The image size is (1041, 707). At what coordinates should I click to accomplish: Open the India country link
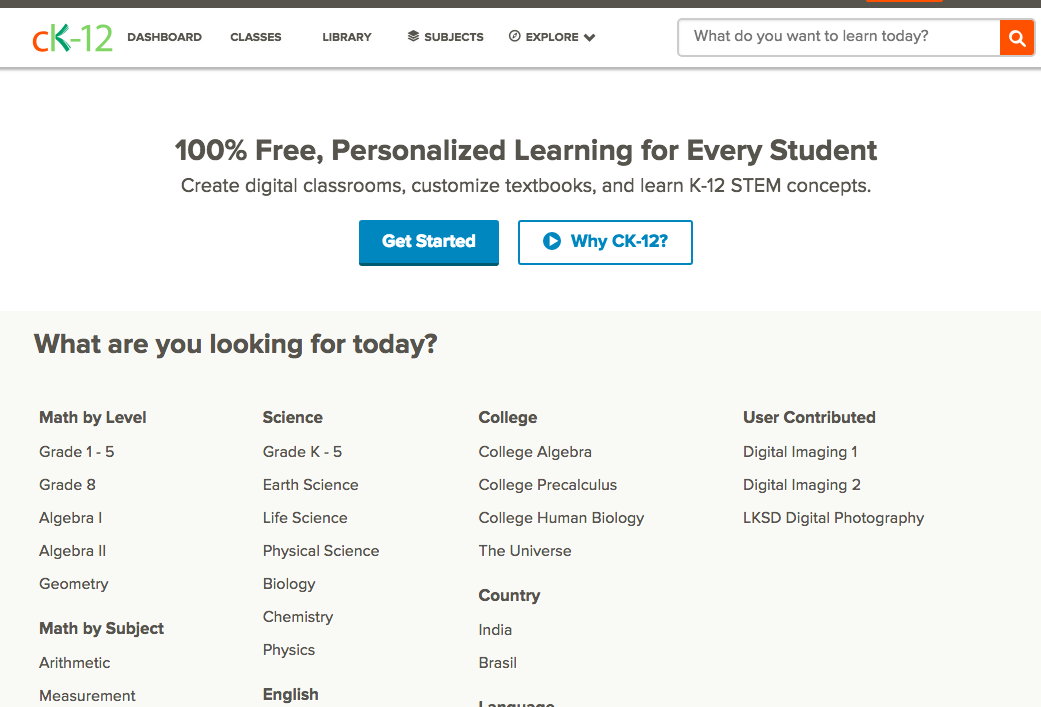click(495, 630)
